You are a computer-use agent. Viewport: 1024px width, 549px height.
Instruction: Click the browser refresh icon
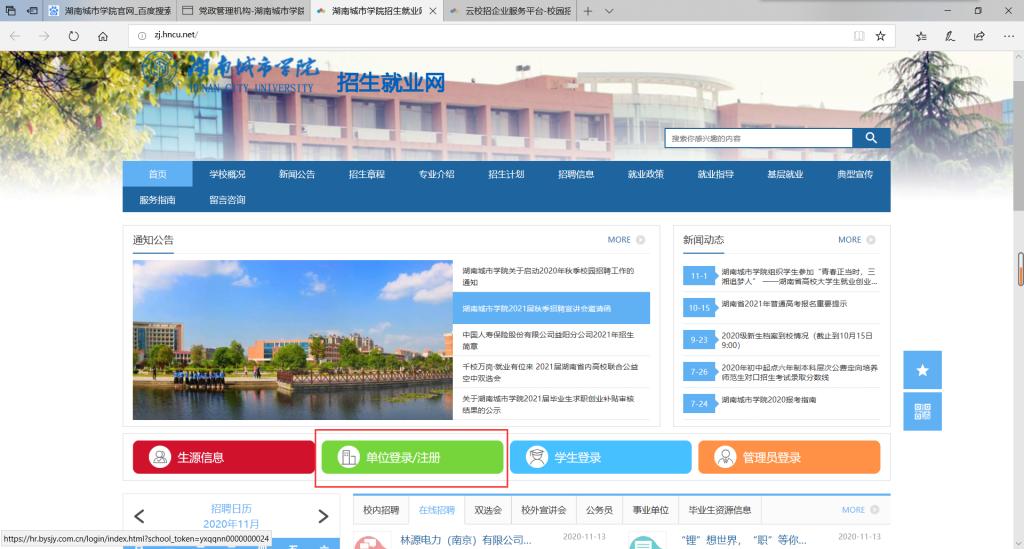(73, 35)
